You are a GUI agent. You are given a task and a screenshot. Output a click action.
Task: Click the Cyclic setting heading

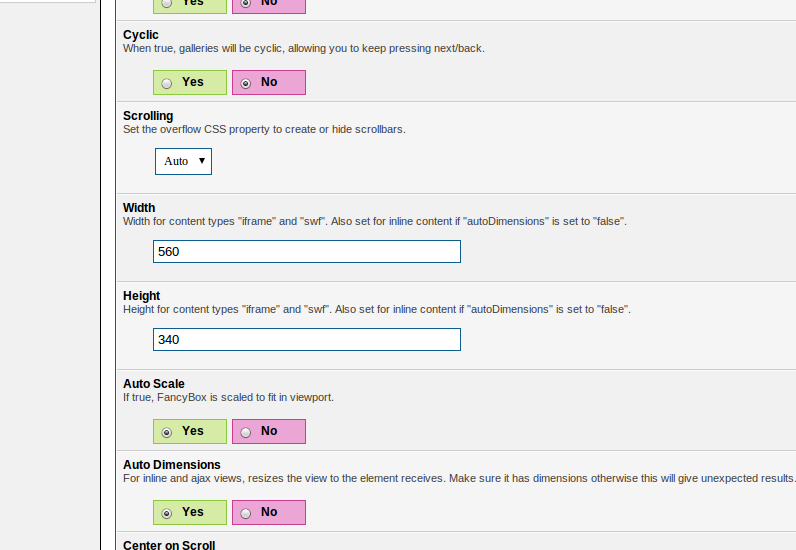[x=141, y=35]
